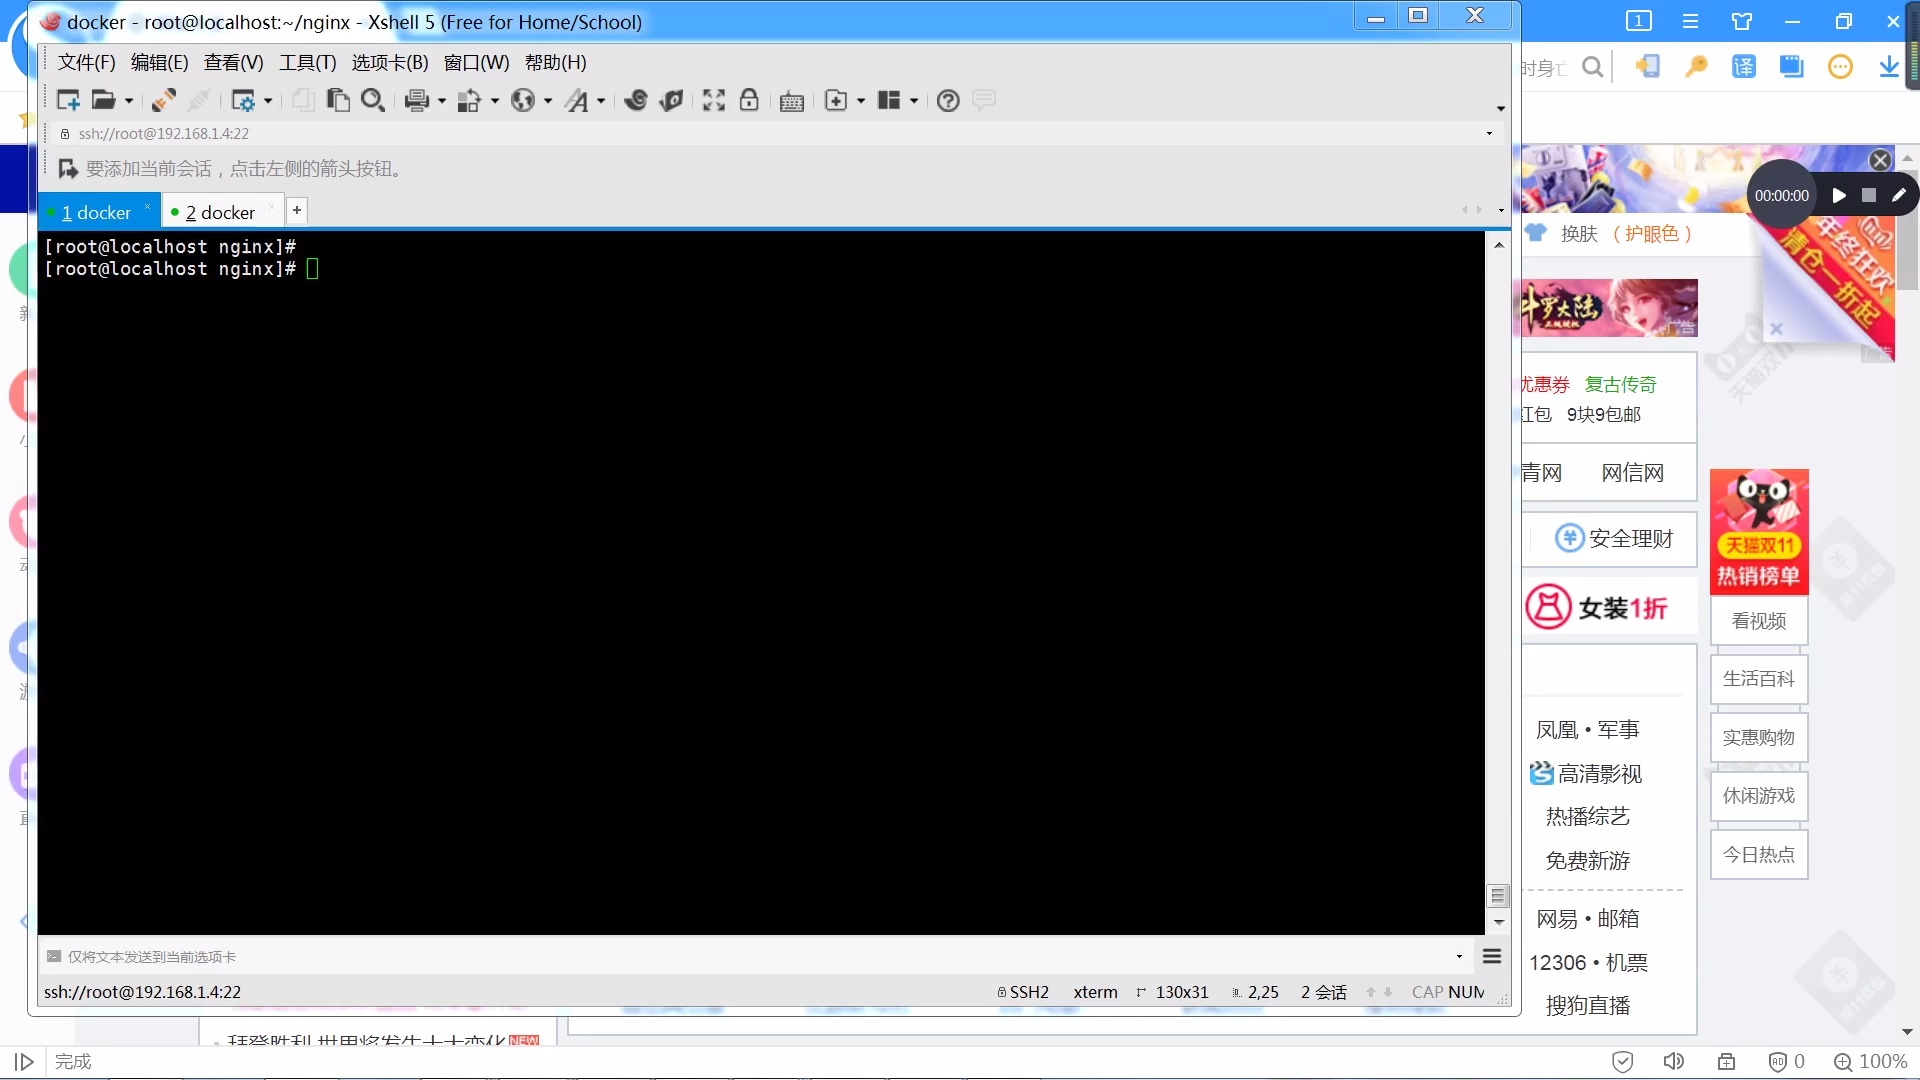Expand the Open folder dropdown arrow
Screen dimensions: 1920x1080
129,101
